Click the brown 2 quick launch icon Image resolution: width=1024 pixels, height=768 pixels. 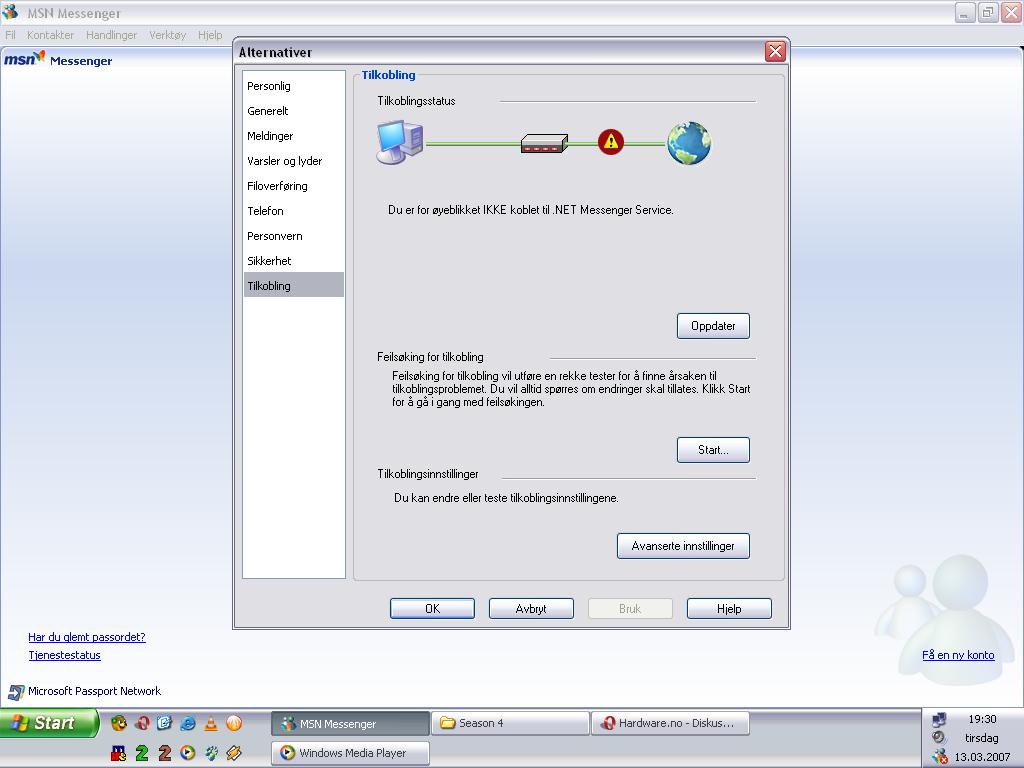pos(165,753)
